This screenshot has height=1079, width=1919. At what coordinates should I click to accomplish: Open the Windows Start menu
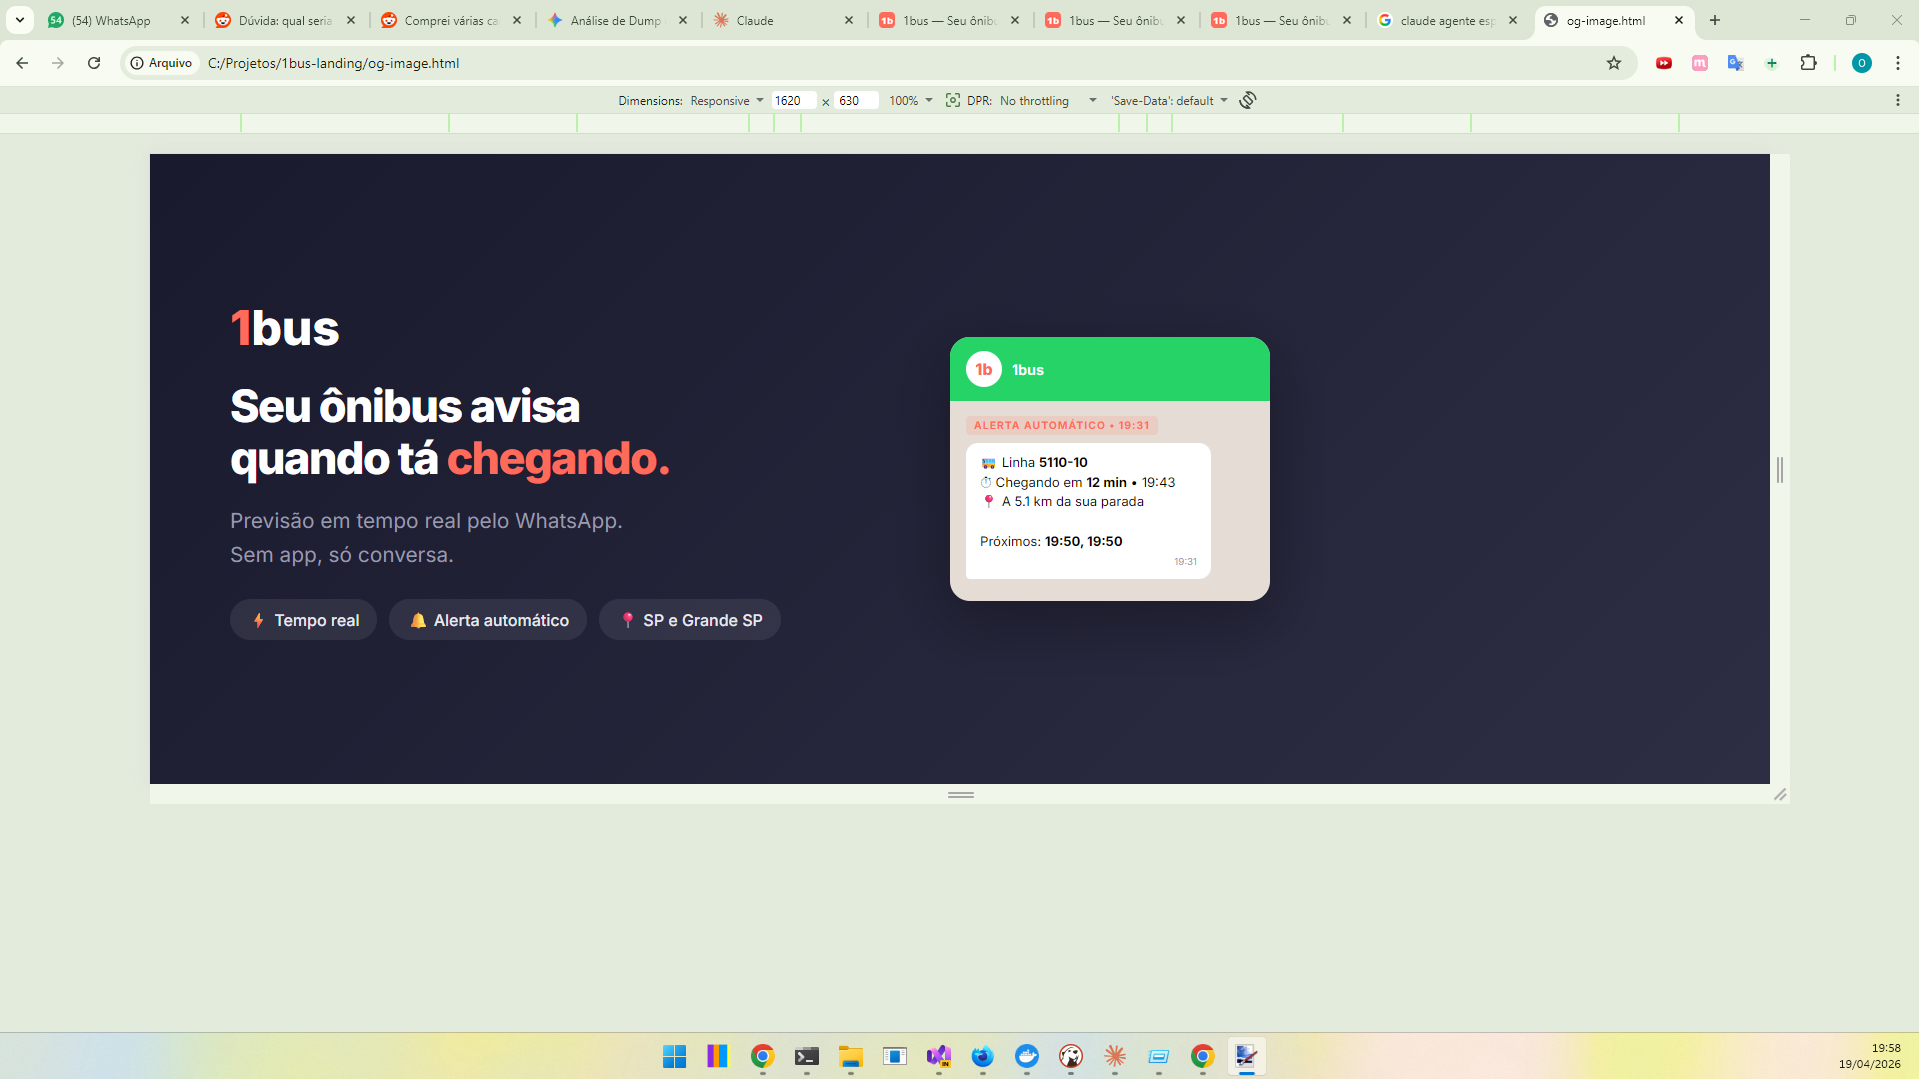coord(674,1056)
